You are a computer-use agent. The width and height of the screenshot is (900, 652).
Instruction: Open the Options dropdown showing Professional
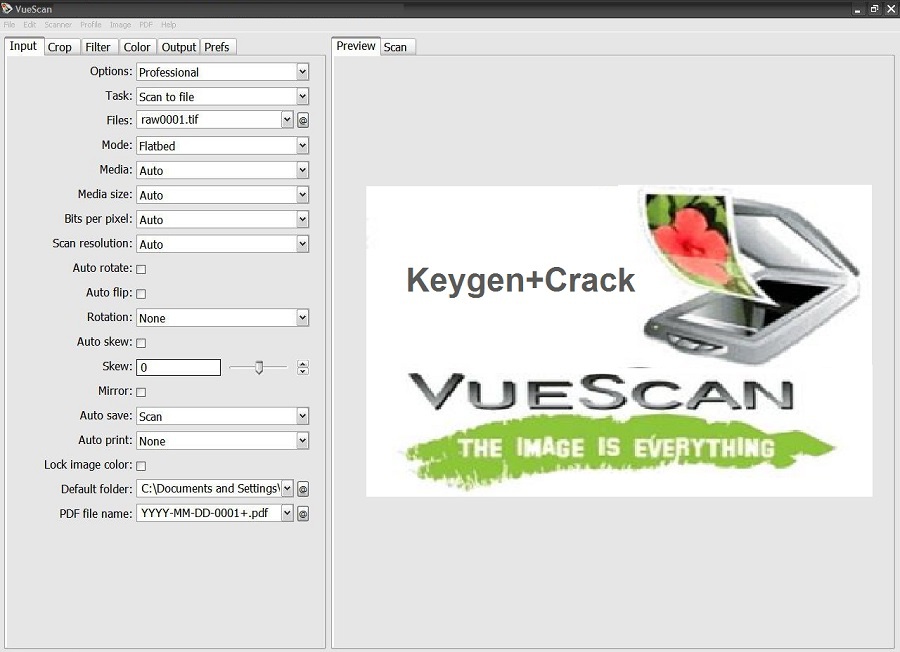coord(223,72)
